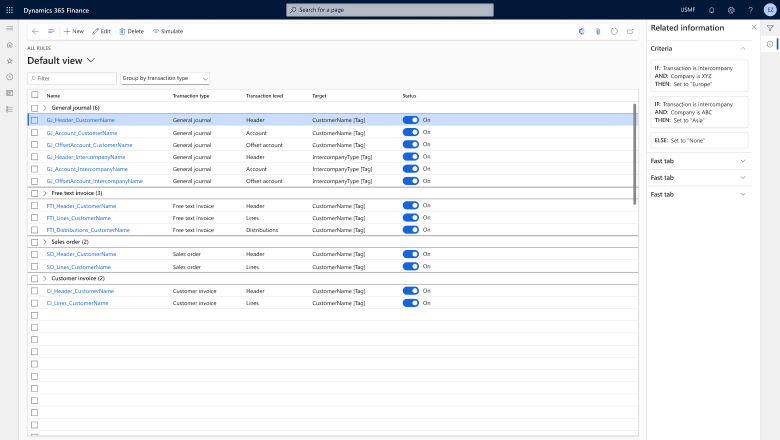Viewport: 780px width, 440px height.
Task: Open the Group by transaction type dropdown
Action: (x=165, y=78)
